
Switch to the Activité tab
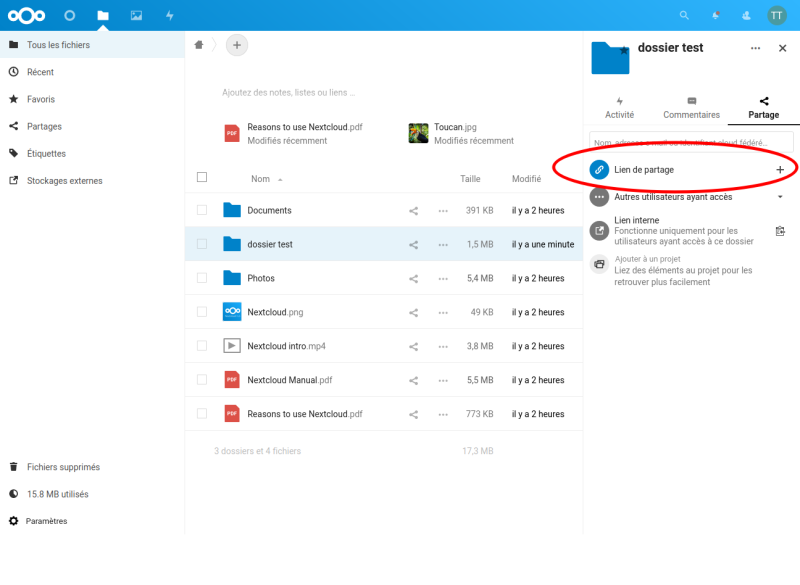pos(619,108)
